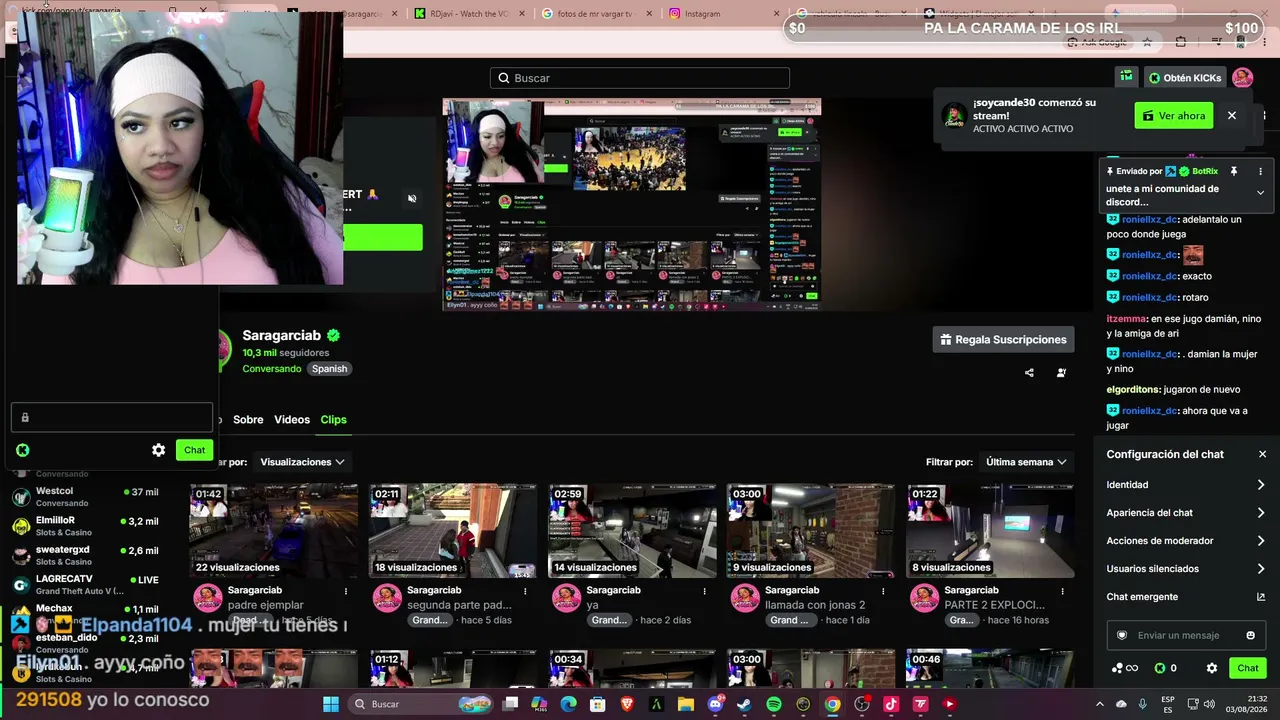Open Spotify from the taskbar
This screenshot has width=1280, height=720.
click(774, 704)
